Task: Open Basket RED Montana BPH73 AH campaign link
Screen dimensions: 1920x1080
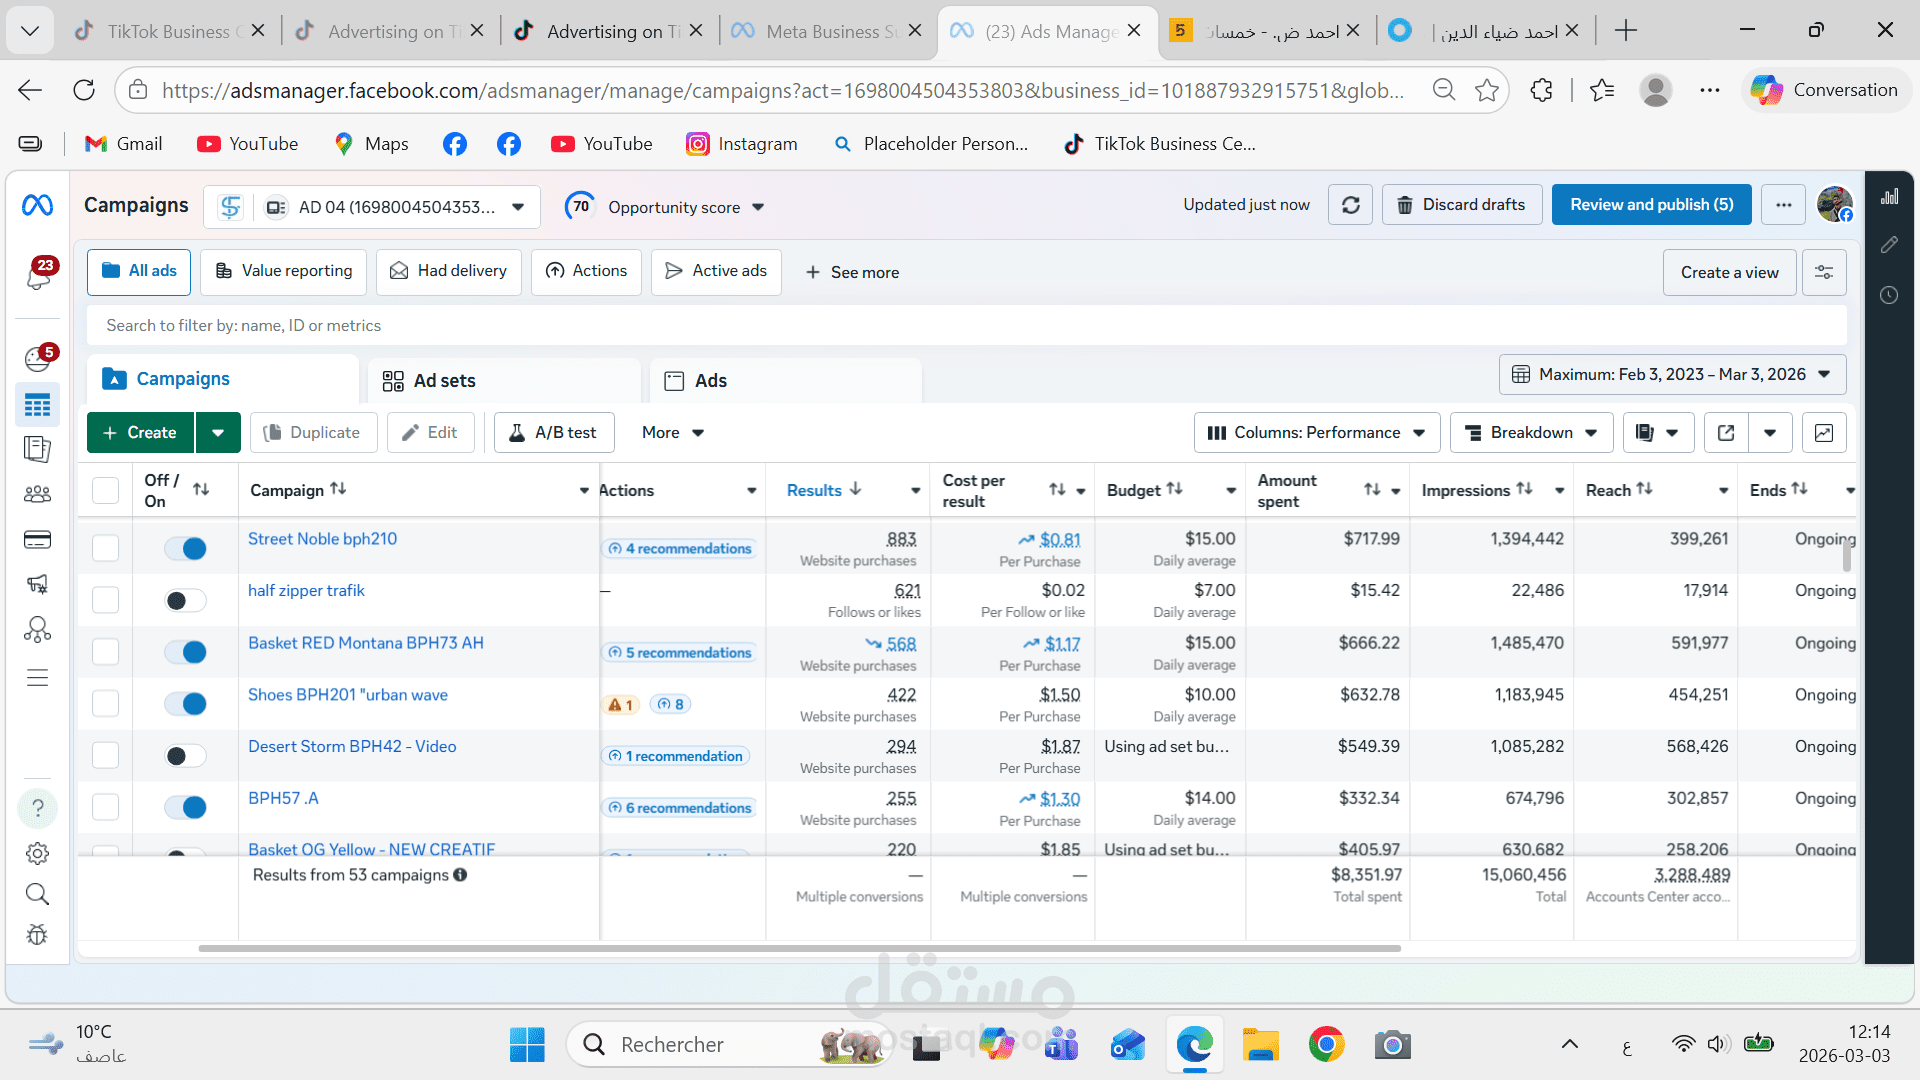Action: pyautogui.click(x=365, y=643)
